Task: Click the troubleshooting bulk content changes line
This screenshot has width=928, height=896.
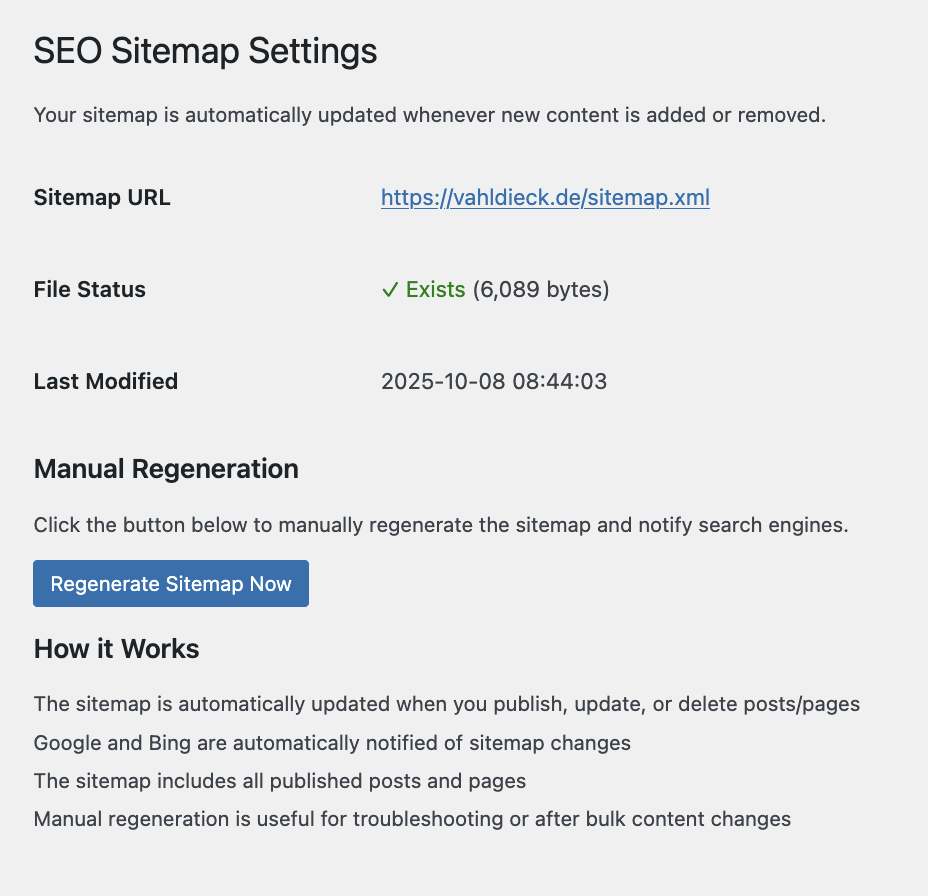Action: (x=412, y=818)
